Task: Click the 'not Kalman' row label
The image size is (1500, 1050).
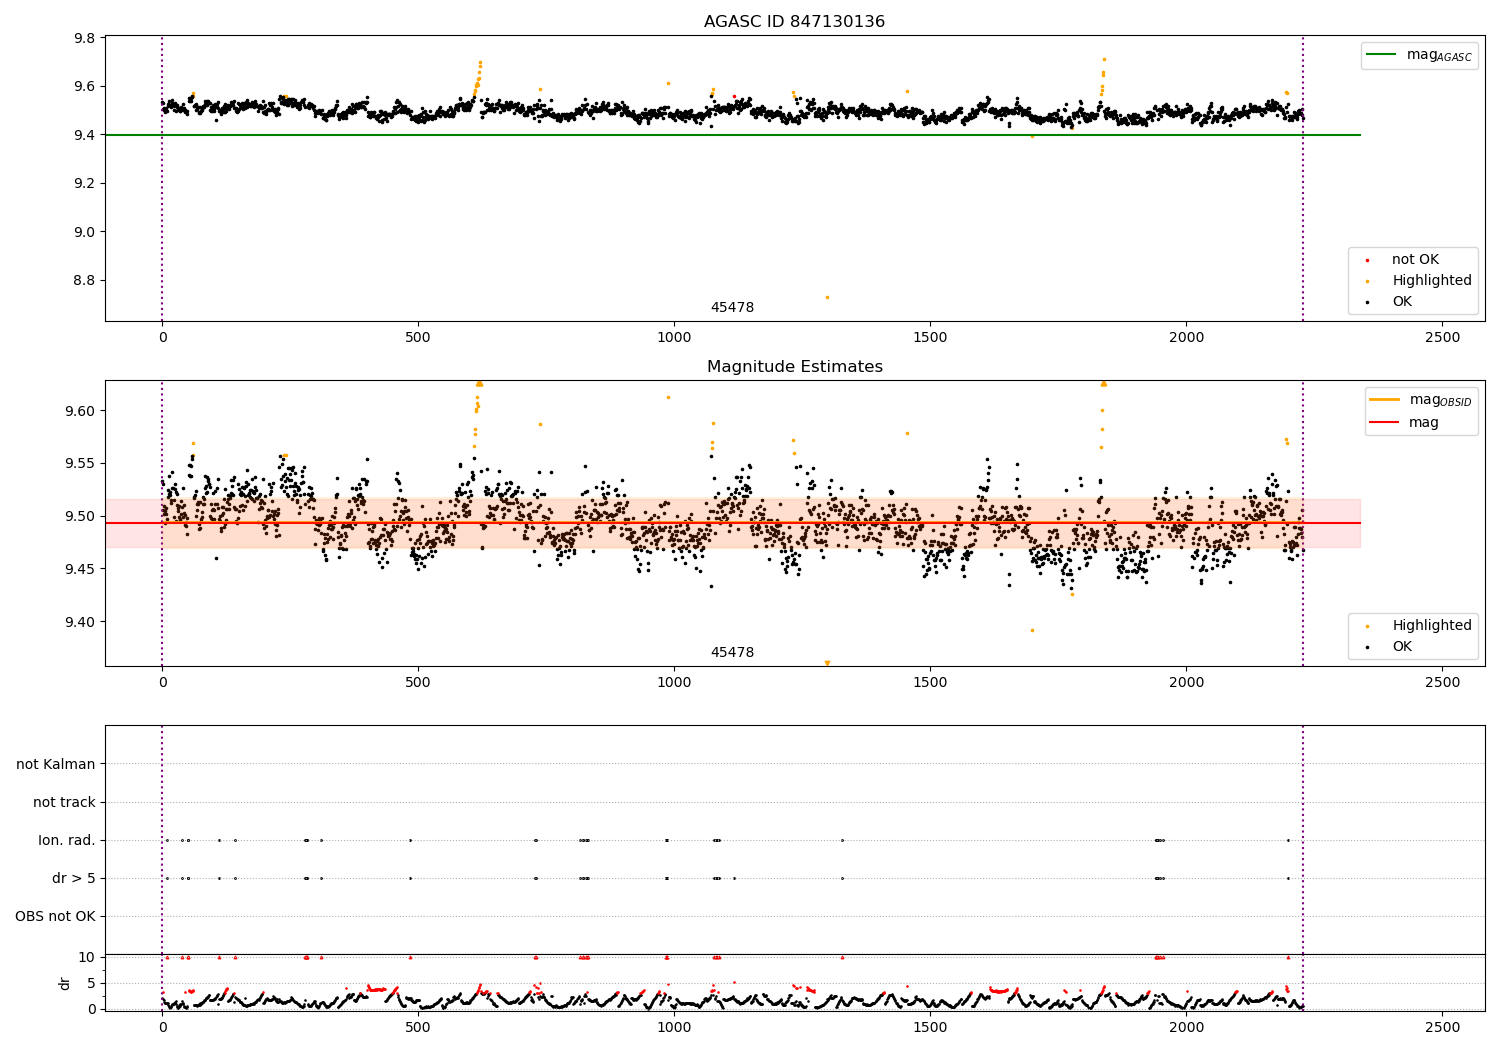Action: click(x=56, y=764)
